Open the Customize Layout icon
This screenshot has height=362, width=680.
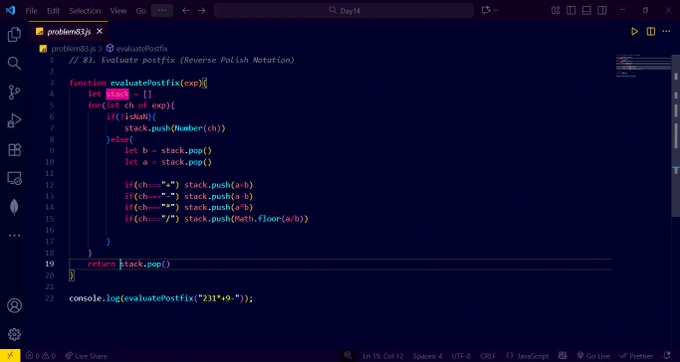[x=556, y=10]
